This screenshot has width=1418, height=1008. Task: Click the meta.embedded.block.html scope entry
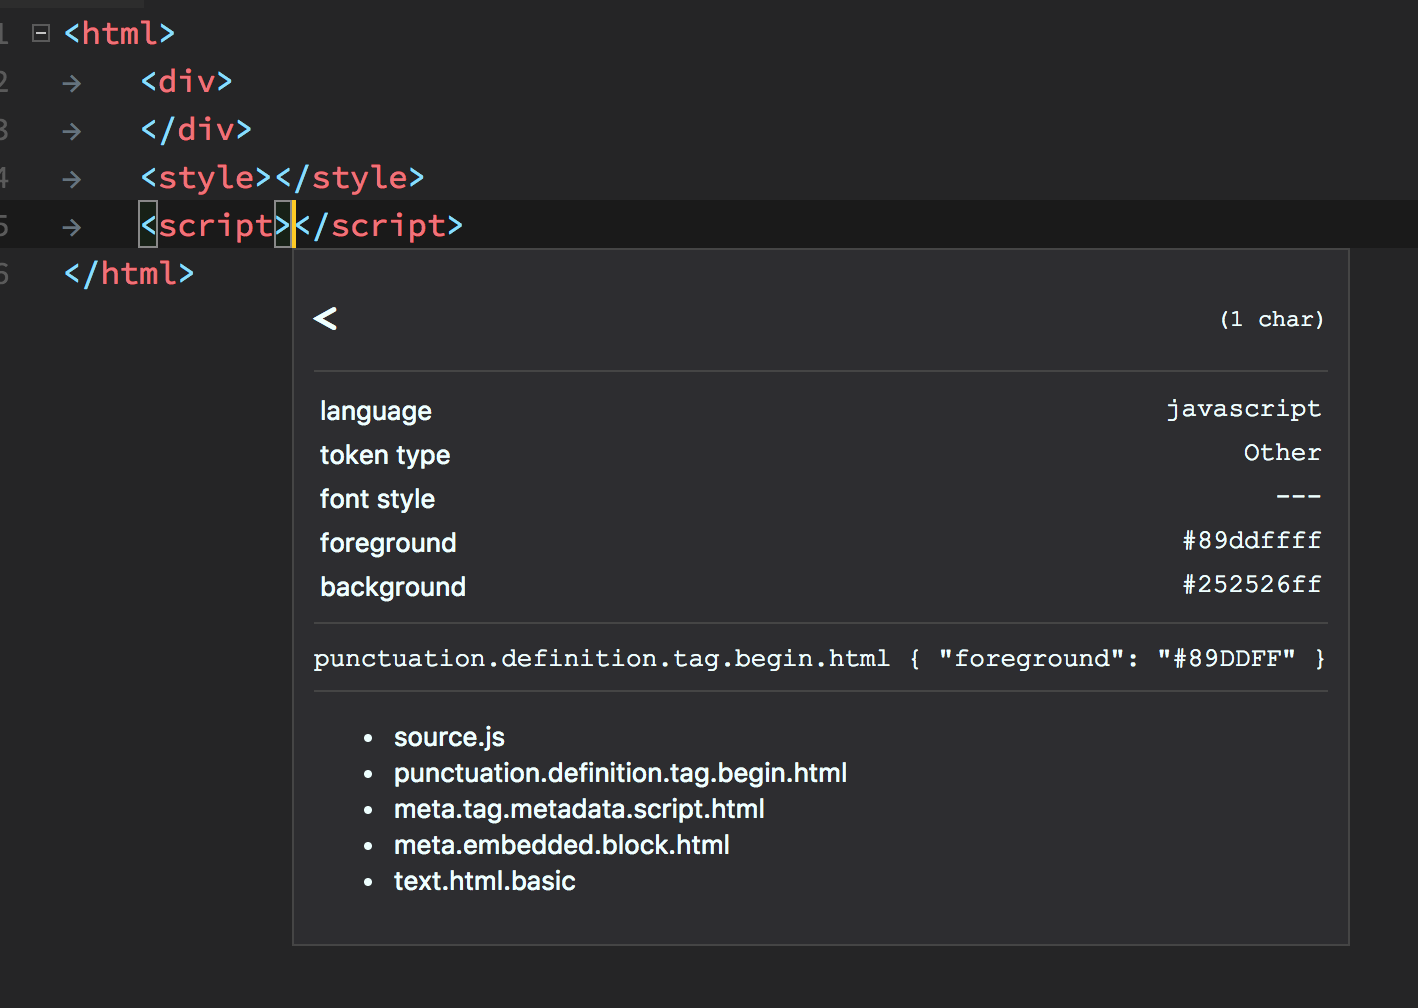click(x=561, y=844)
